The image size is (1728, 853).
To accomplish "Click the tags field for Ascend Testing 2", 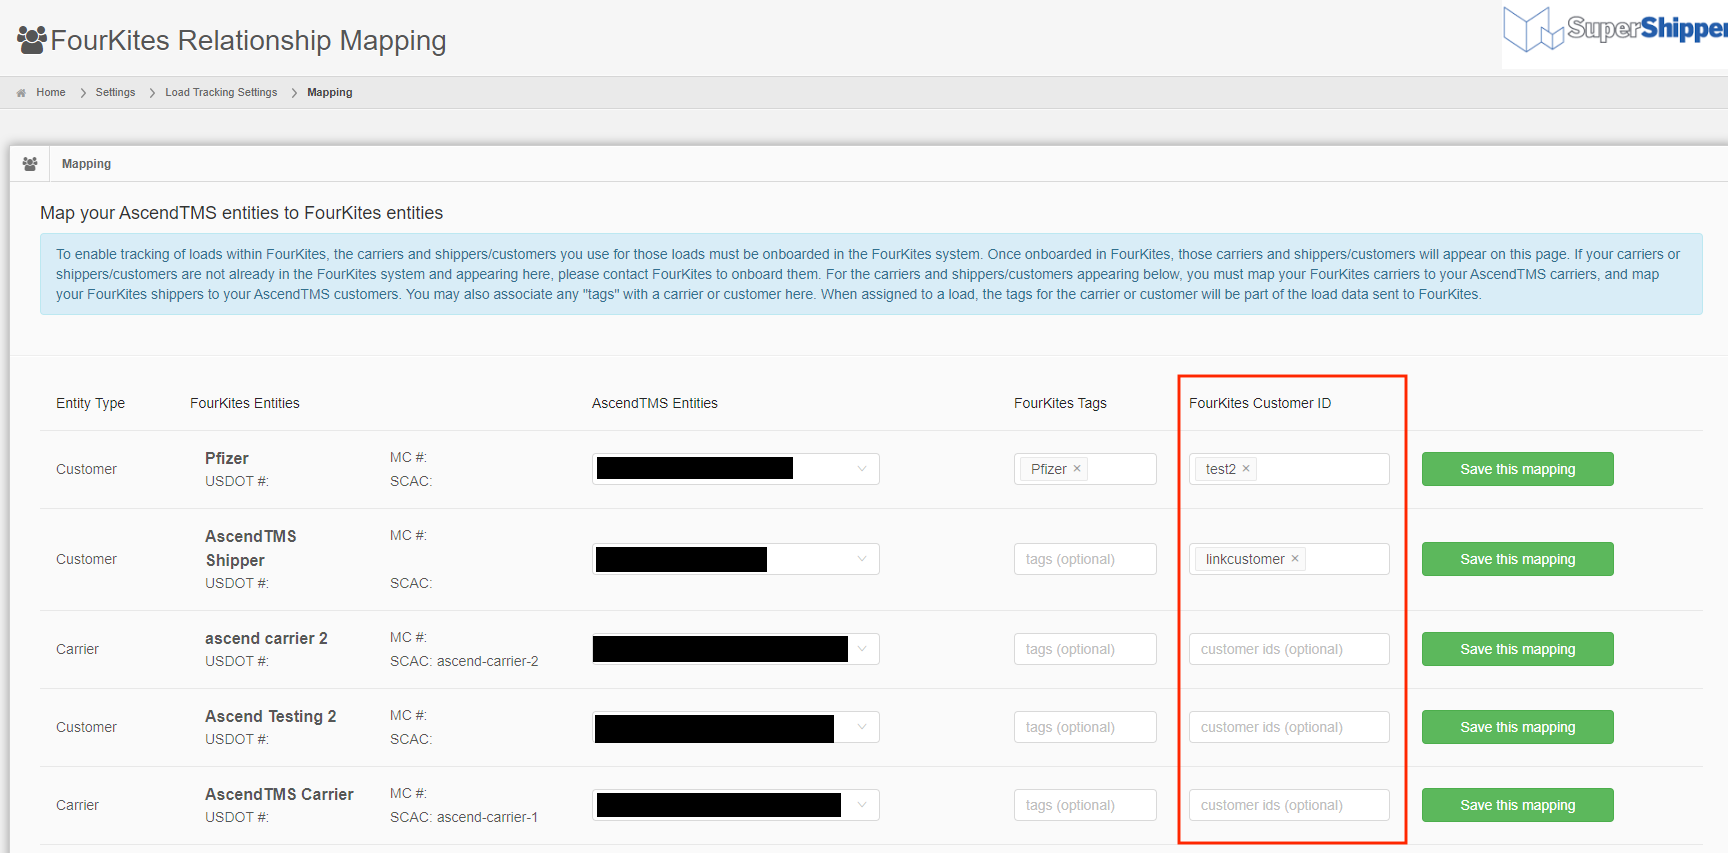I will coord(1085,727).
